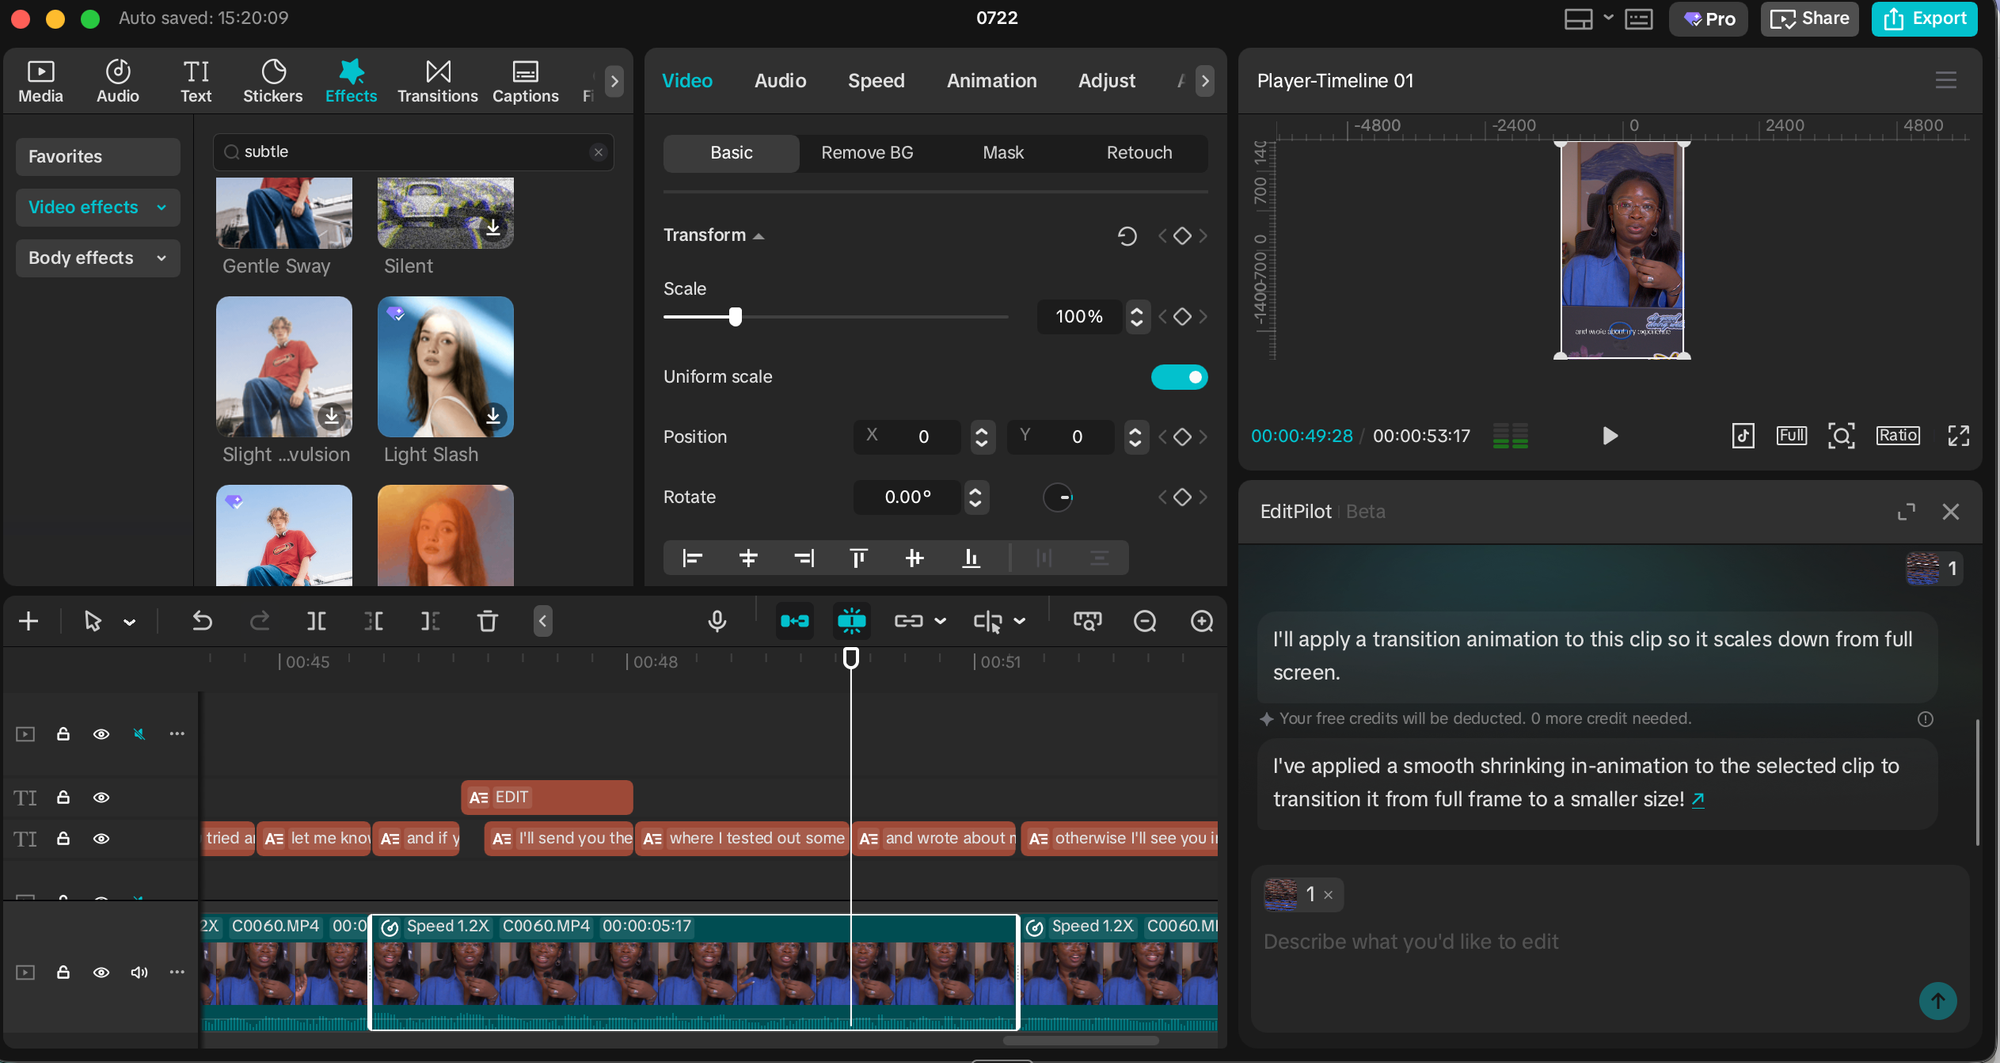This screenshot has width=2000, height=1063.
Task: Open the Text tools panel
Action: click(196, 81)
